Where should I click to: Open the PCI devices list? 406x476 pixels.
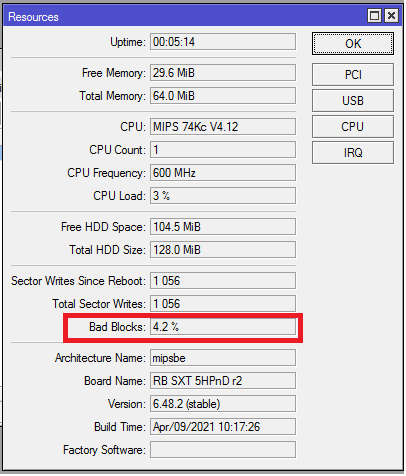point(353,74)
